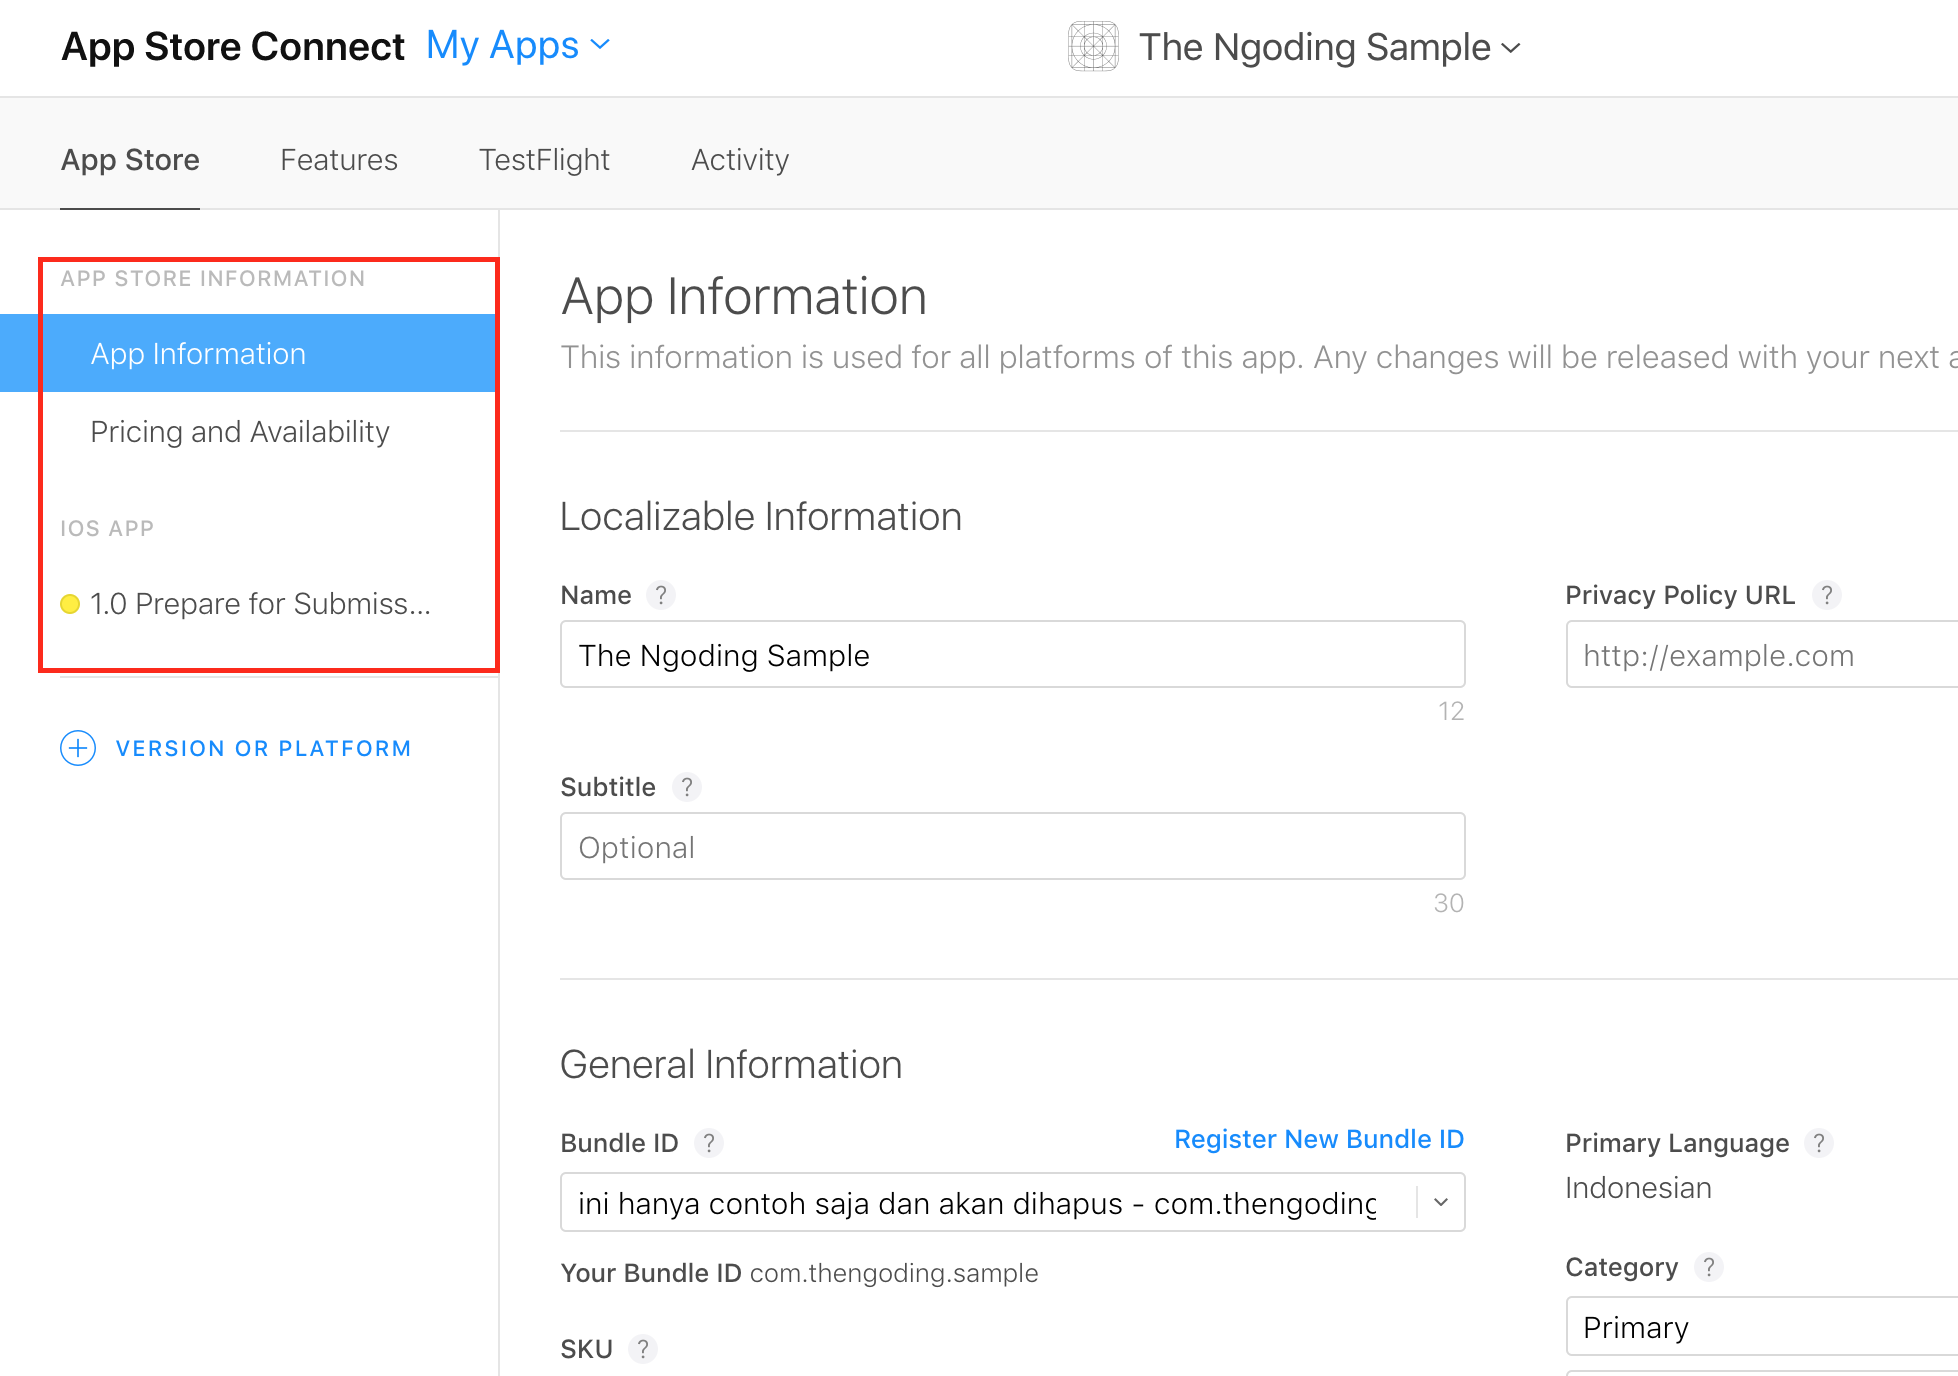
Task: Switch to the Features tab
Action: [x=339, y=160]
